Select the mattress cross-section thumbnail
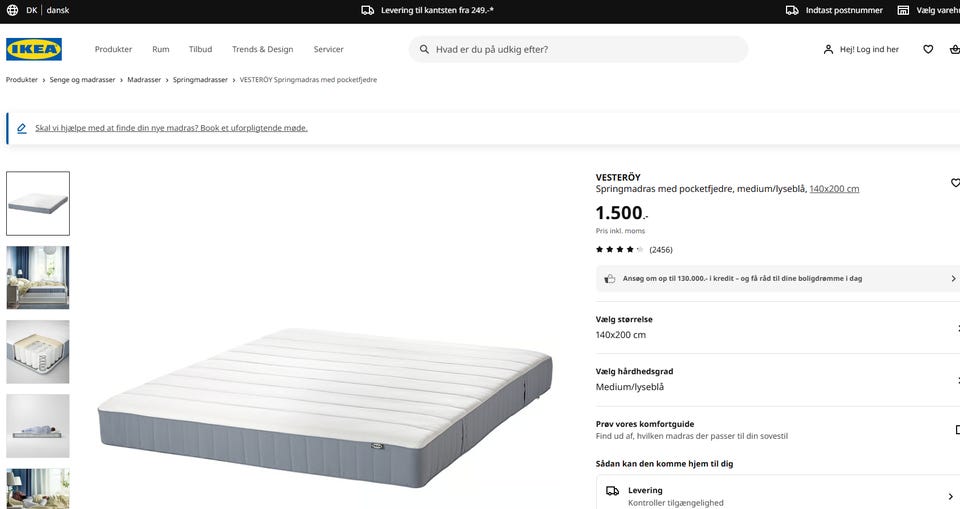 [x=38, y=351]
